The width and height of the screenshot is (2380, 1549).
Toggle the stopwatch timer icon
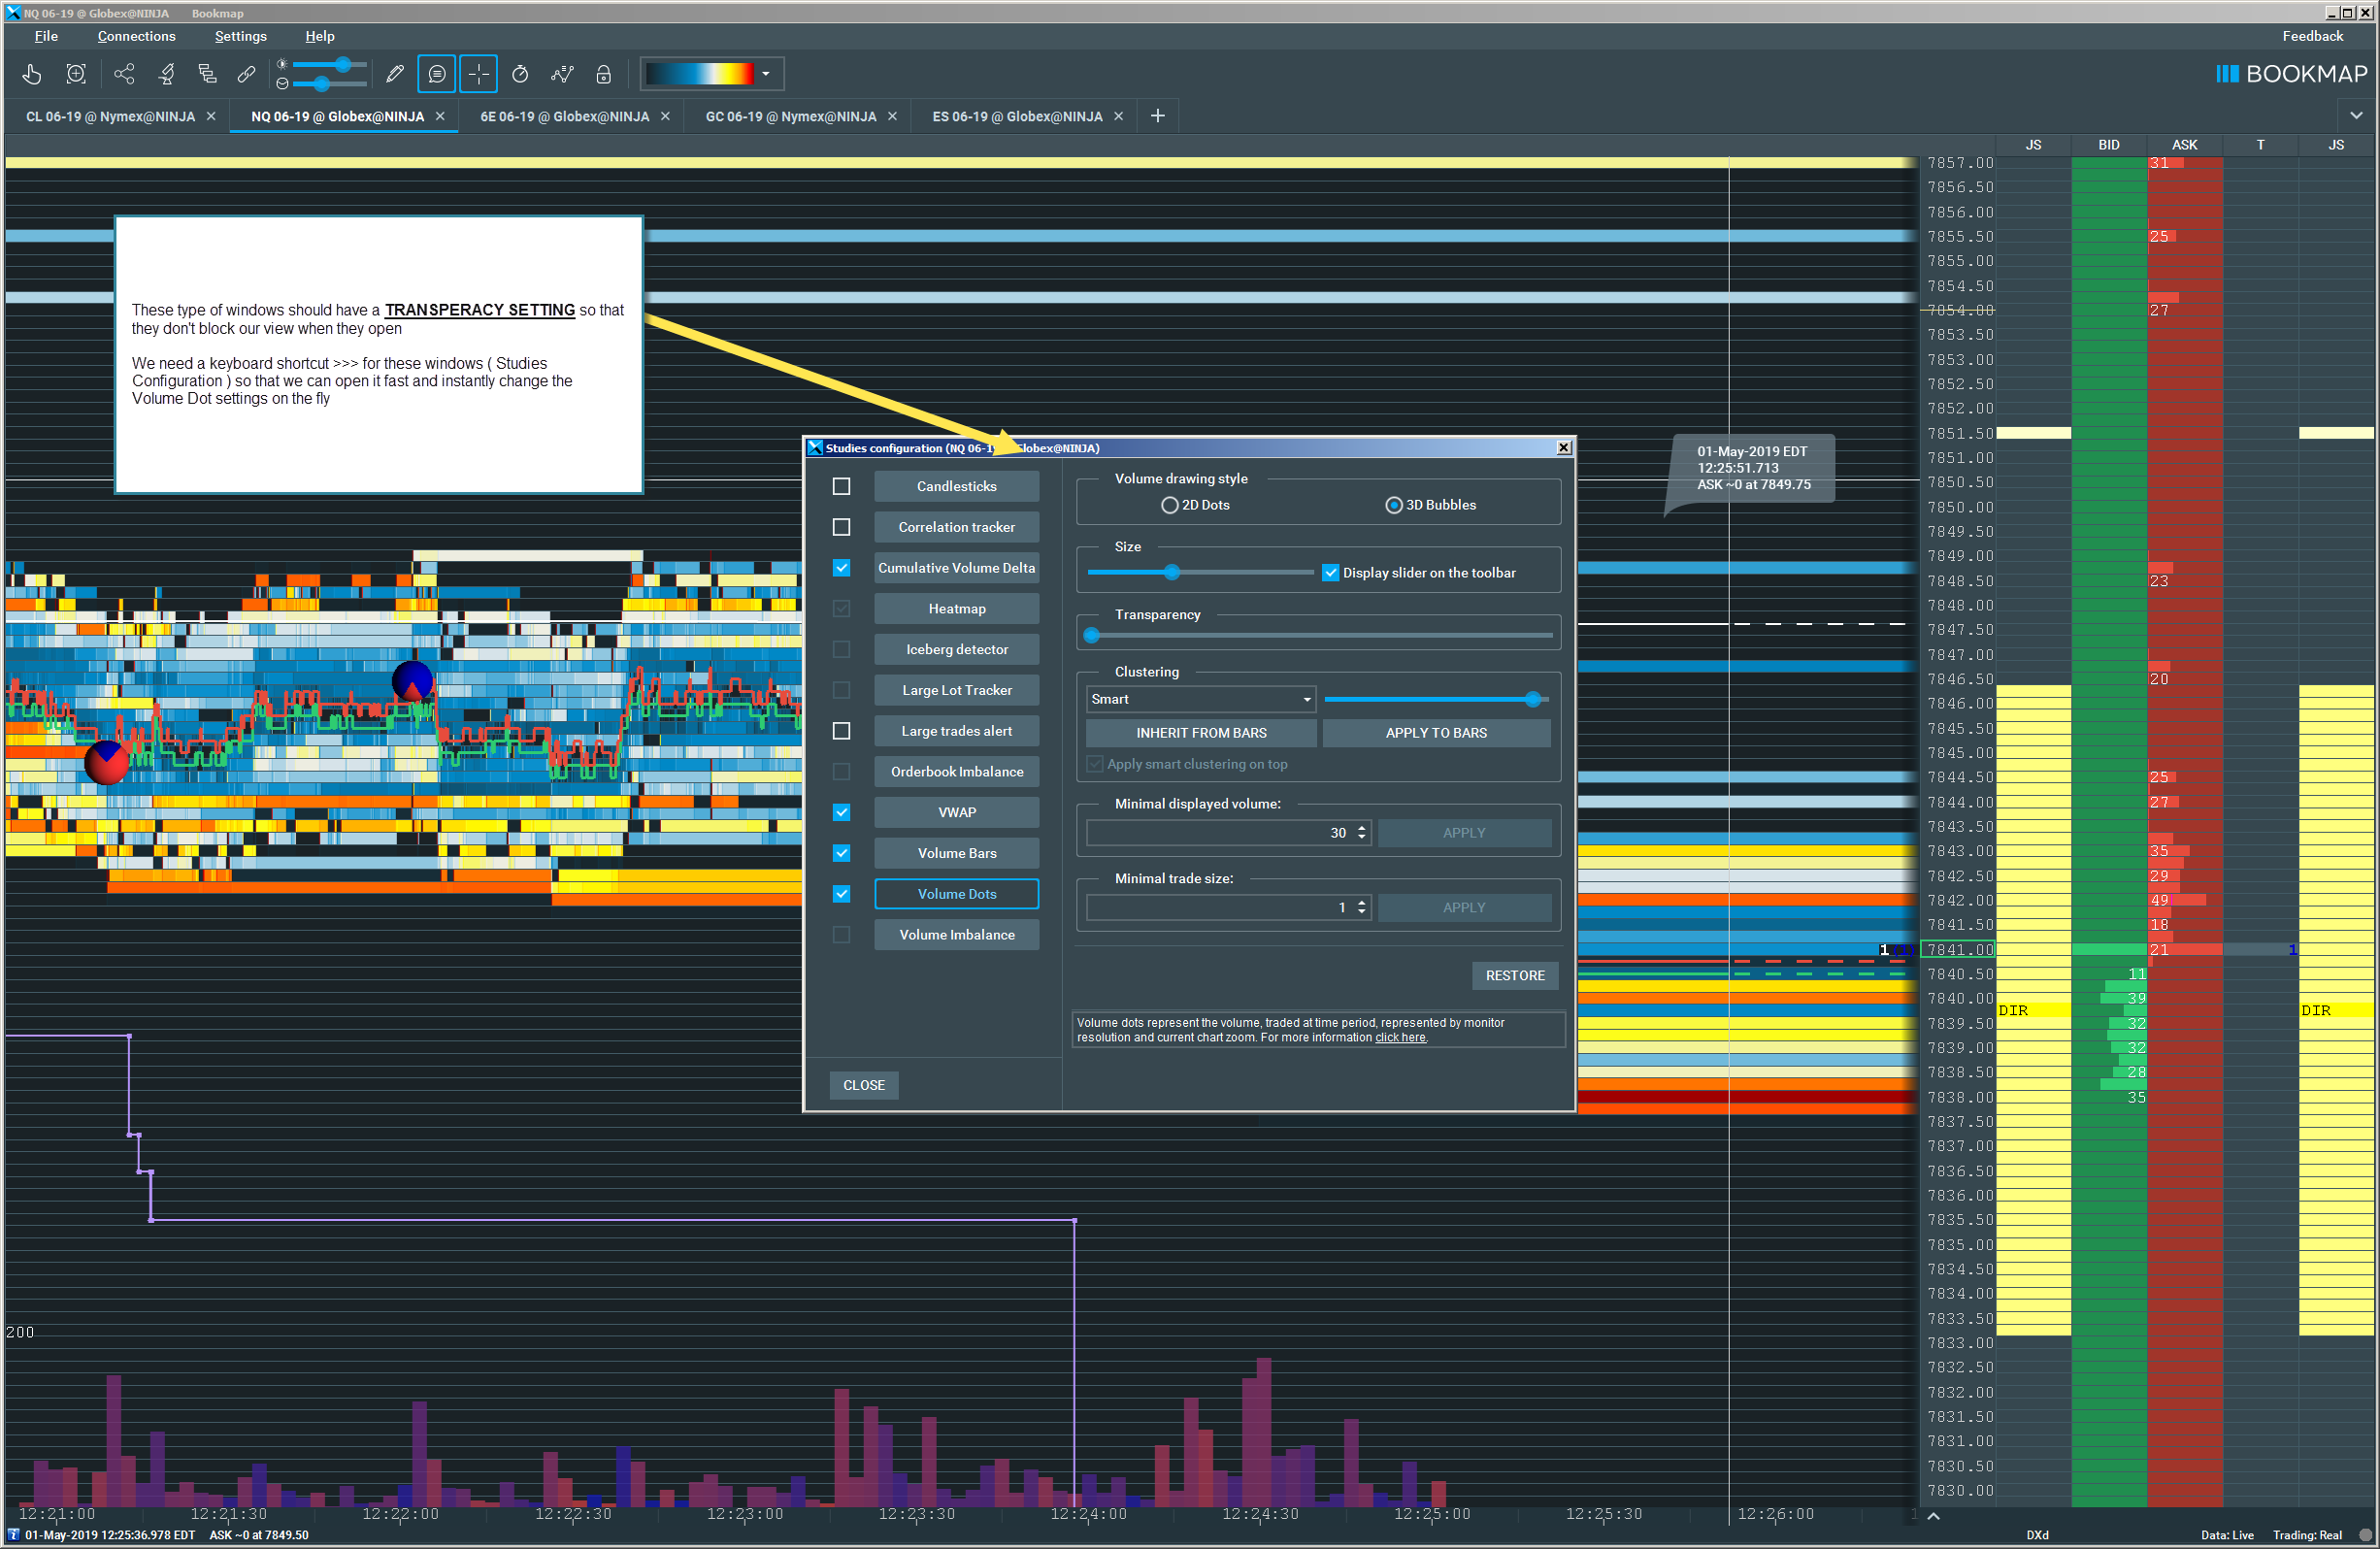pos(520,74)
